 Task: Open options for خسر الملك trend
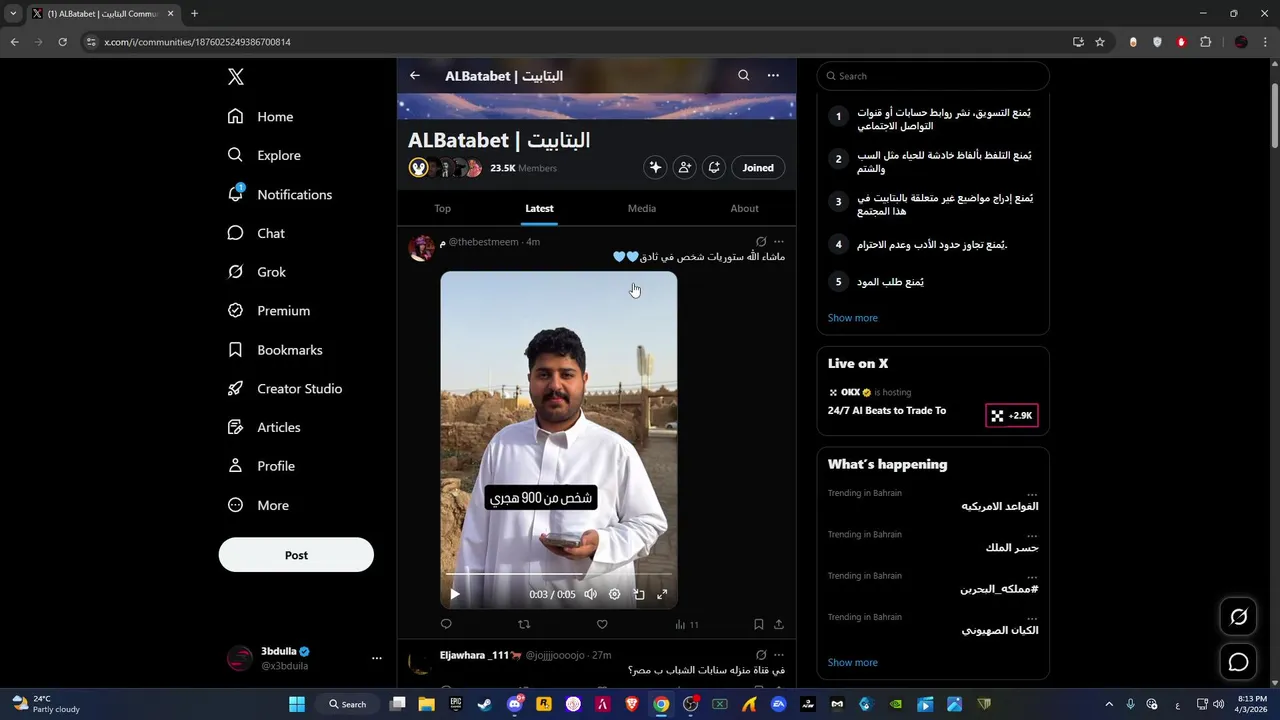coord(1032,535)
